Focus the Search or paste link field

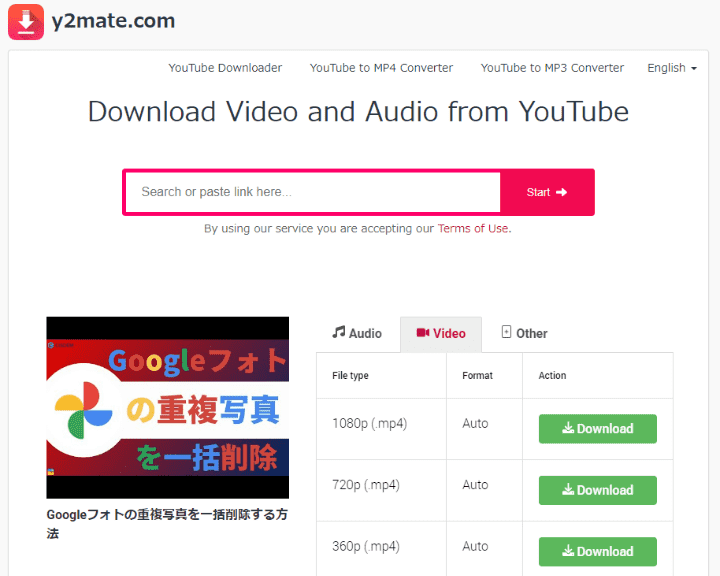(x=313, y=192)
